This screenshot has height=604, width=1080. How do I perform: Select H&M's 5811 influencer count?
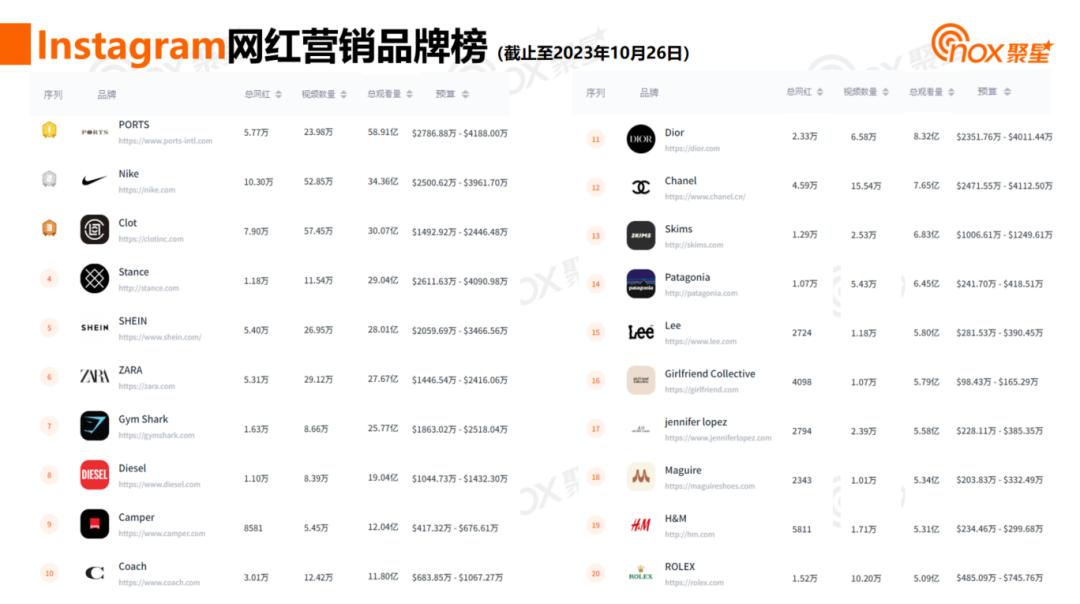[802, 530]
